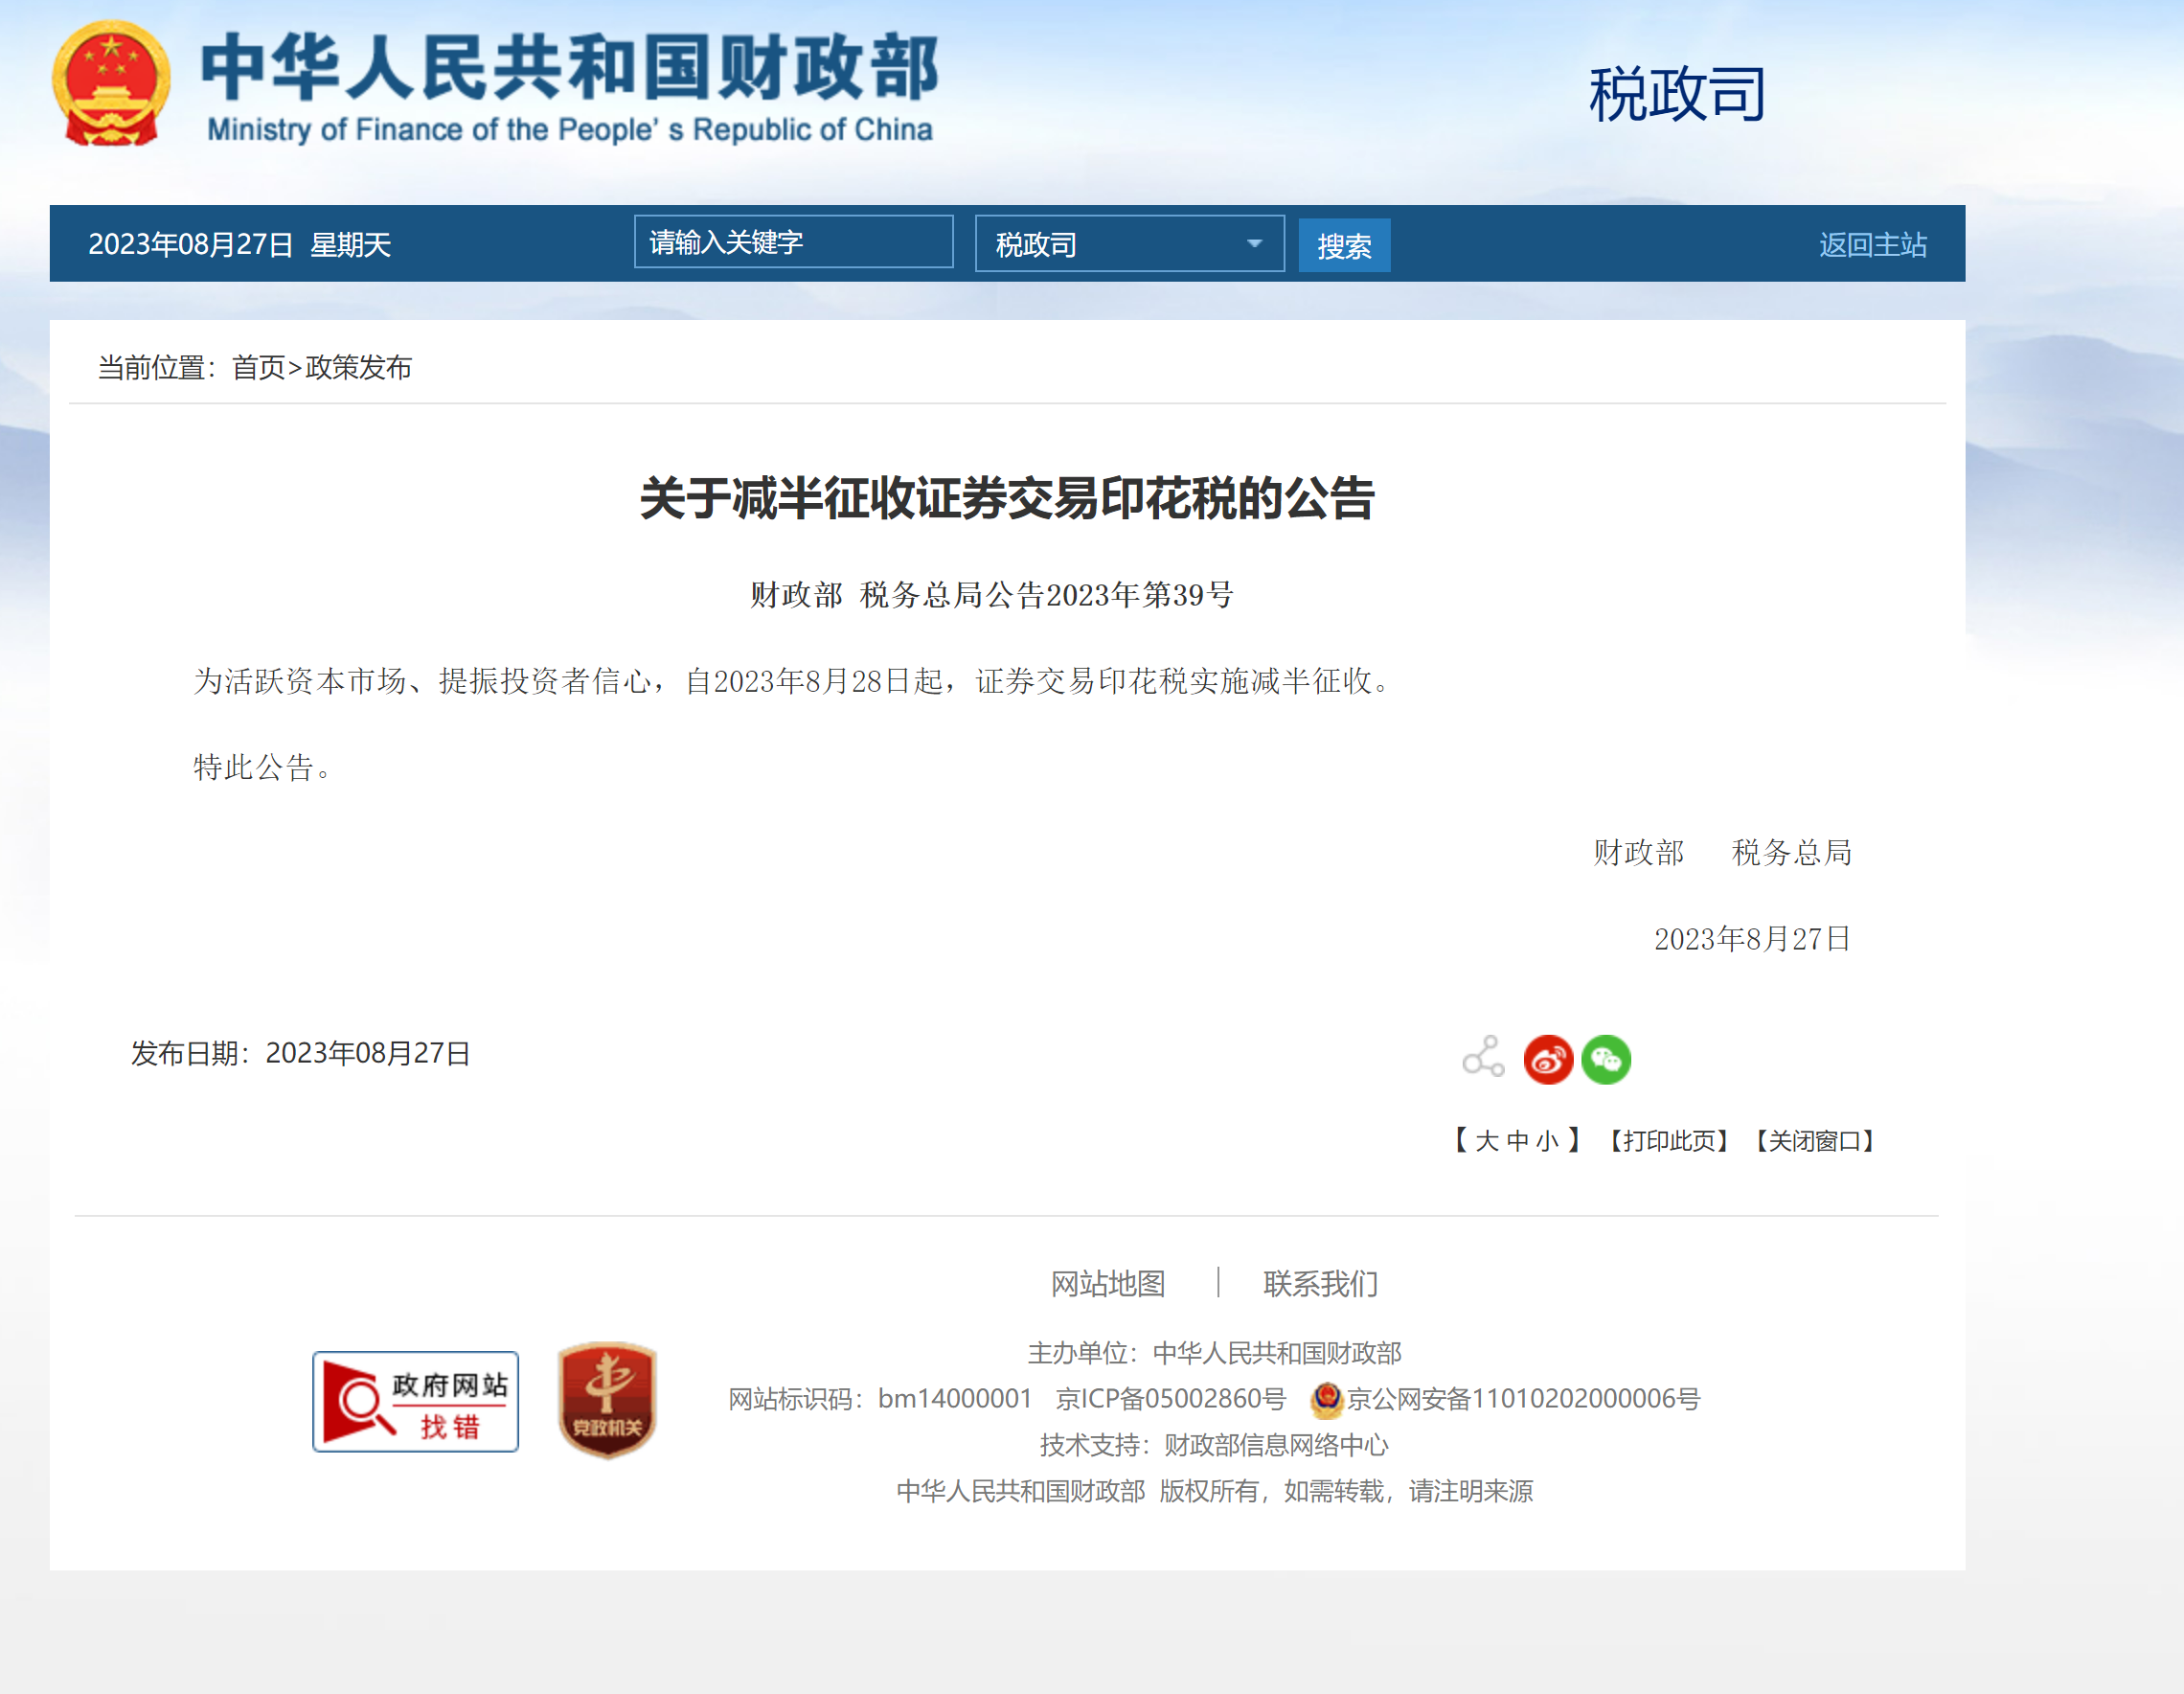Viewport: 2184px width, 1694px height.
Task: Click 返回主站 to return to the main site
Action: pos(1872,244)
